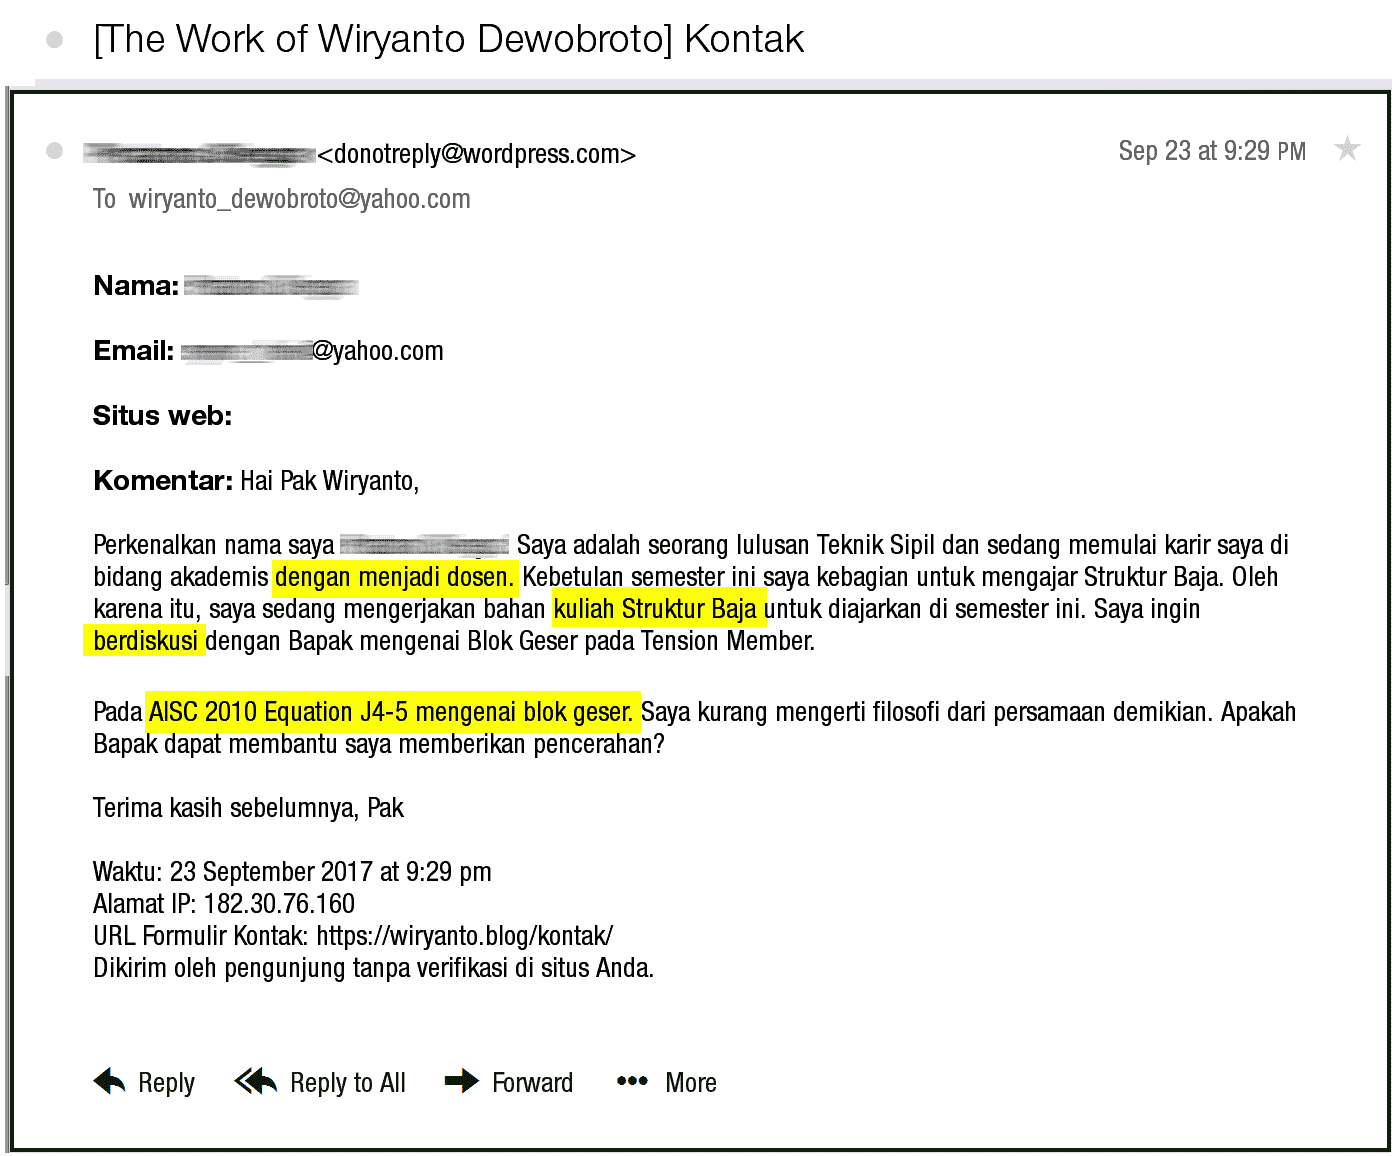The width and height of the screenshot is (1396, 1156).
Task: Toggle the unread dot beside the subject
Action: pyautogui.click(x=55, y=40)
